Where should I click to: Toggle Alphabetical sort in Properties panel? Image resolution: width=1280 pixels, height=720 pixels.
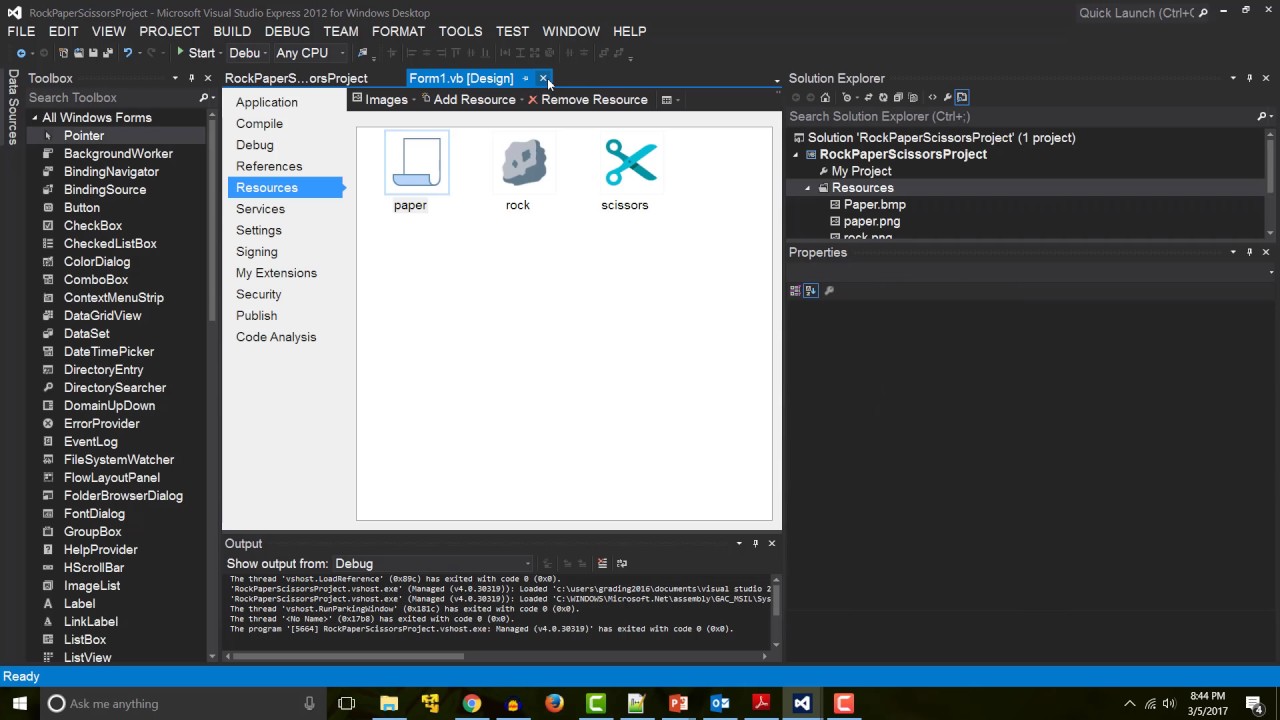click(811, 290)
